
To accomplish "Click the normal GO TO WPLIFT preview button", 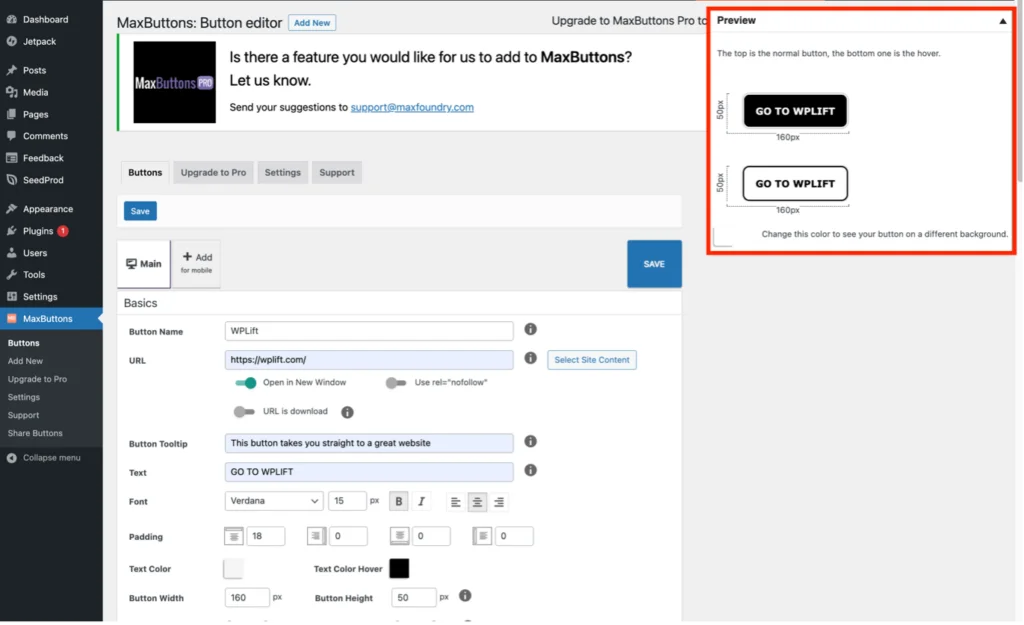I will [x=795, y=111].
